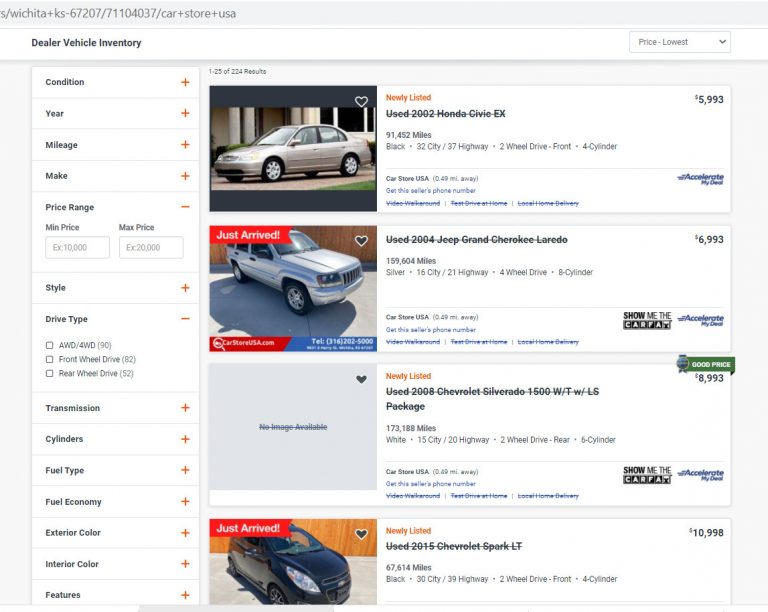Screen dimensions: 768x612
Task: Click Video Walkaround on Silverado listing
Action: 413,496
